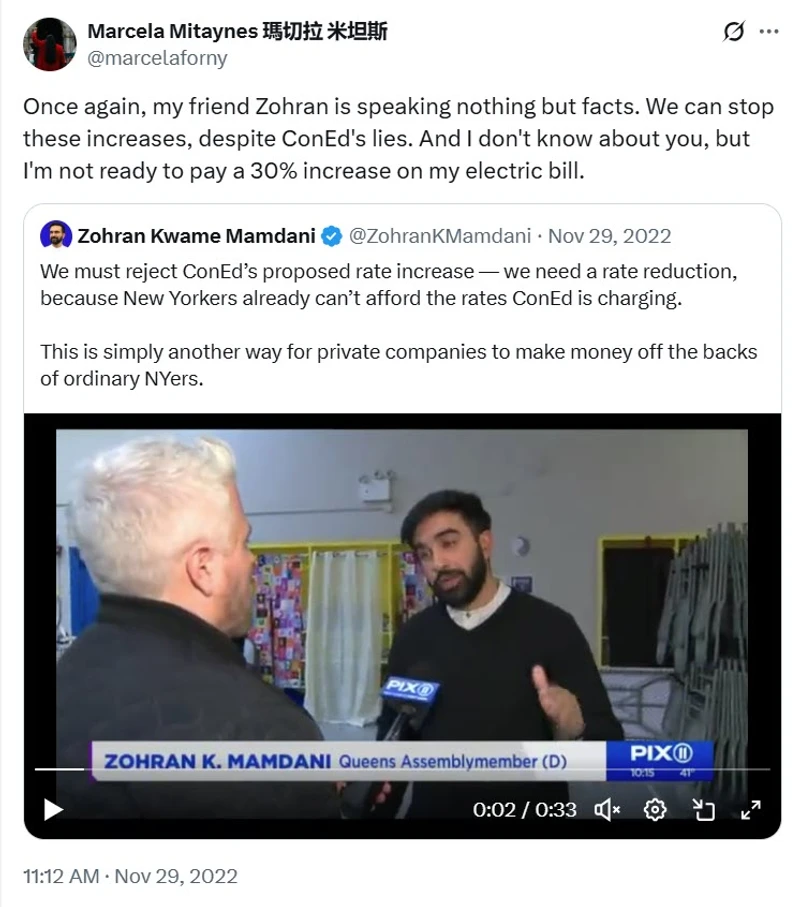Enable picture-in-picture mode for video
This screenshot has height=907, width=800.
tap(703, 810)
